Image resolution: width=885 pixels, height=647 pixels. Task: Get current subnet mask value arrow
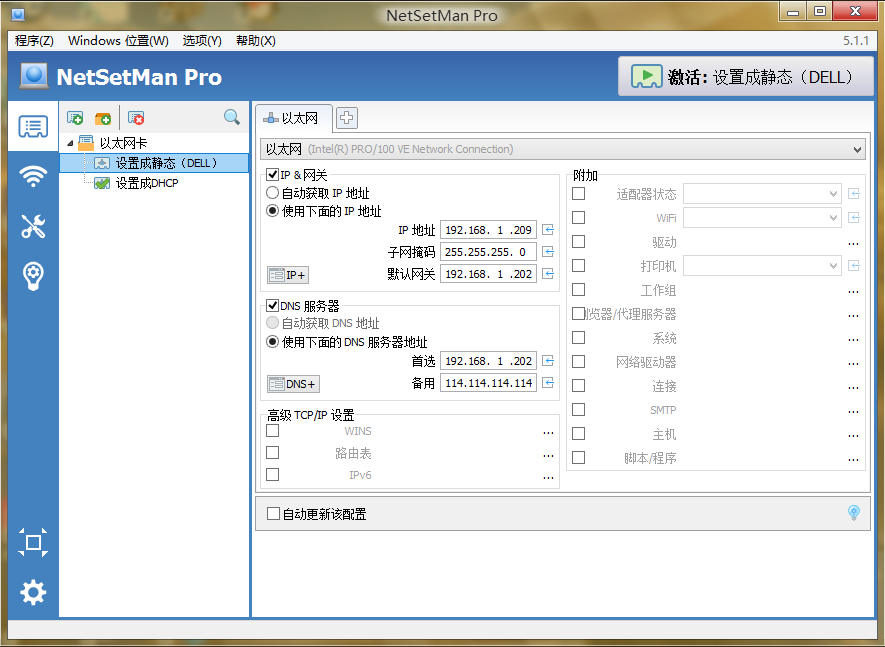pos(548,252)
